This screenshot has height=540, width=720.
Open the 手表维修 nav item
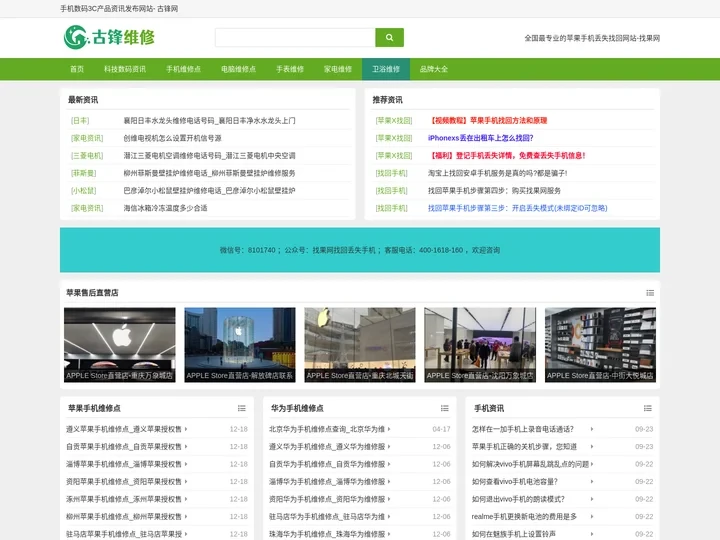pos(290,69)
